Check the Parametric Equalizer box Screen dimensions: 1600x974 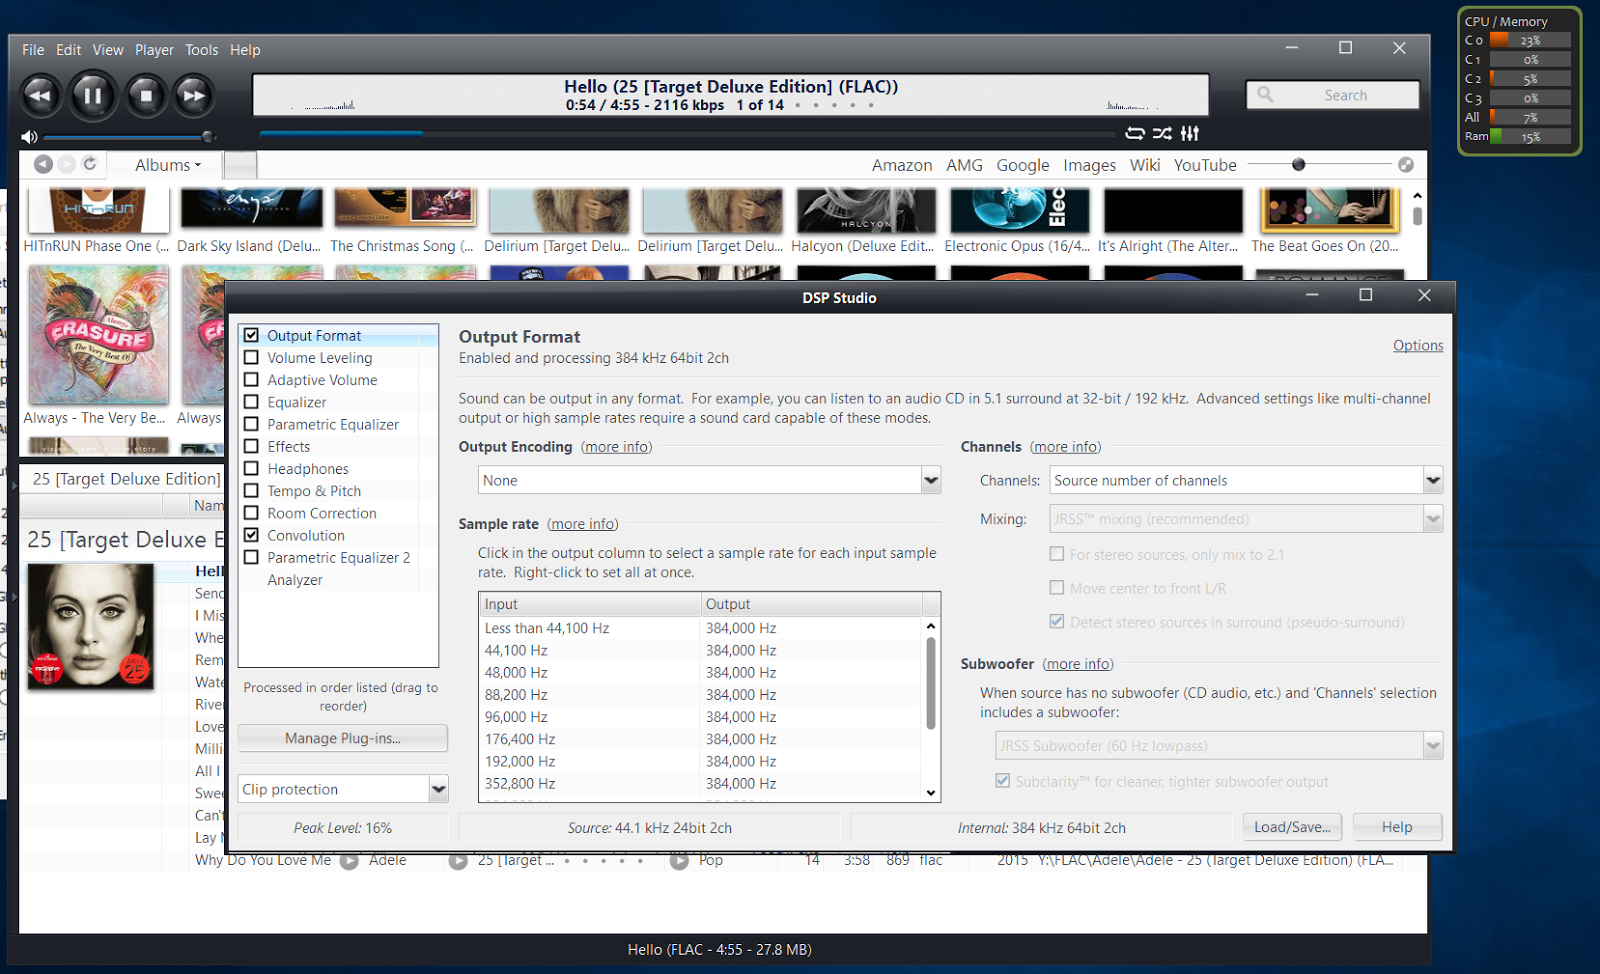[251, 424]
